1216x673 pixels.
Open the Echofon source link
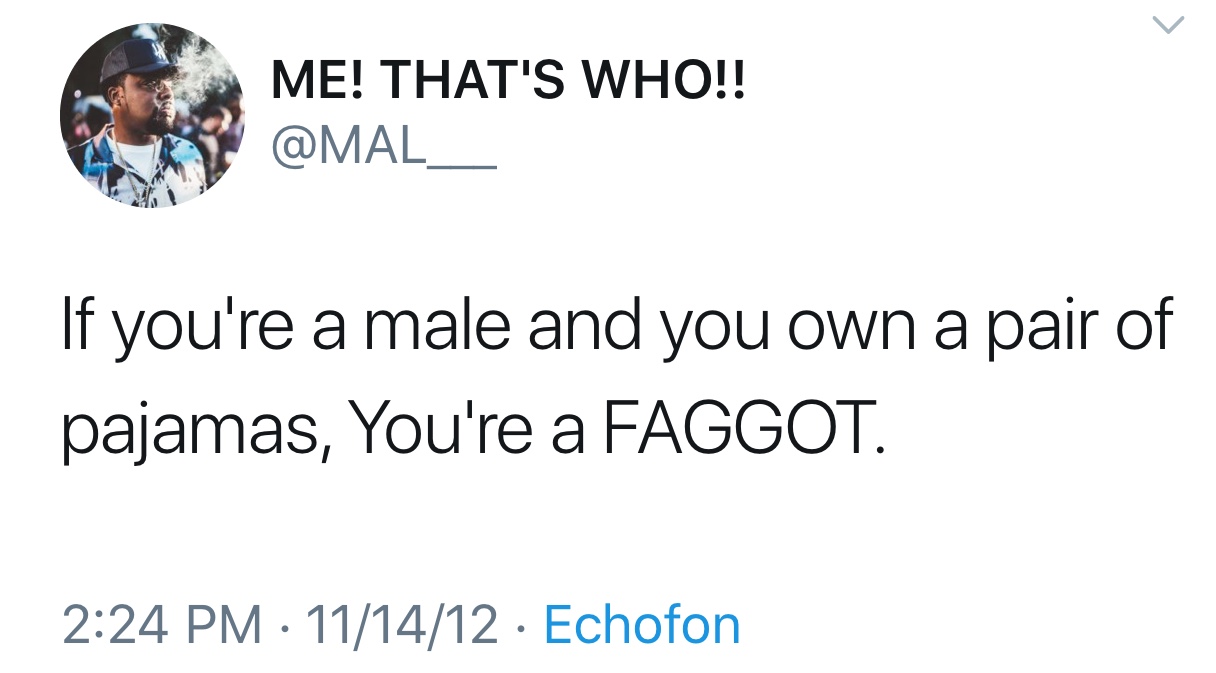click(641, 625)
